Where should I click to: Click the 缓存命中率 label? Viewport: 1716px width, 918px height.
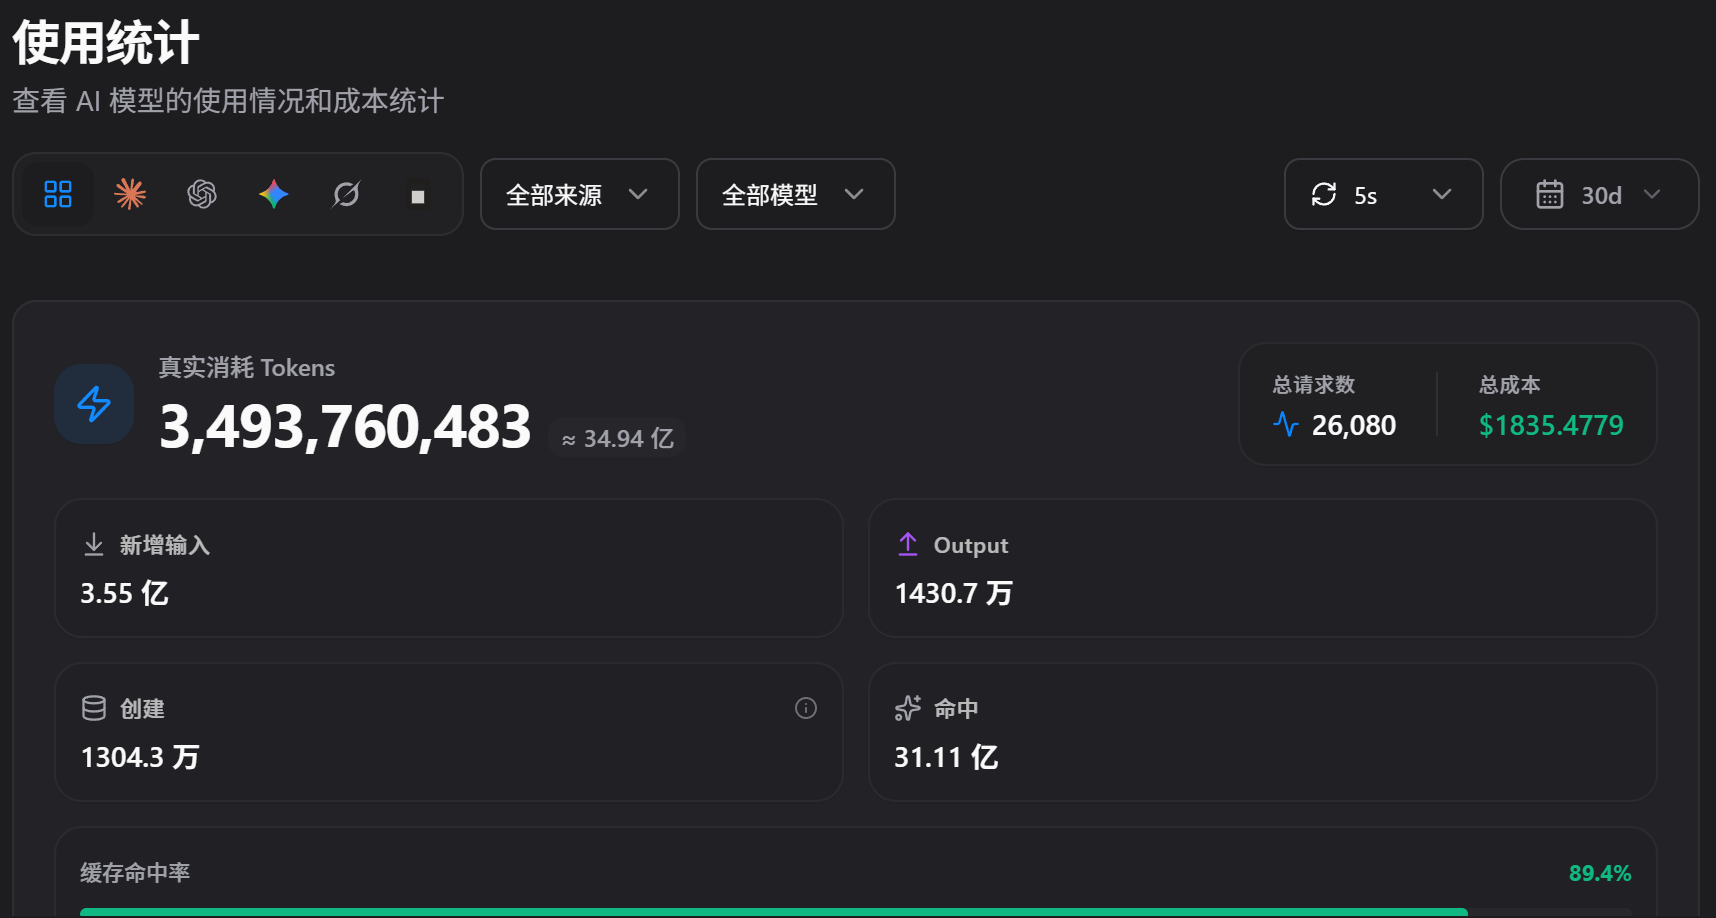coord(135,873)
